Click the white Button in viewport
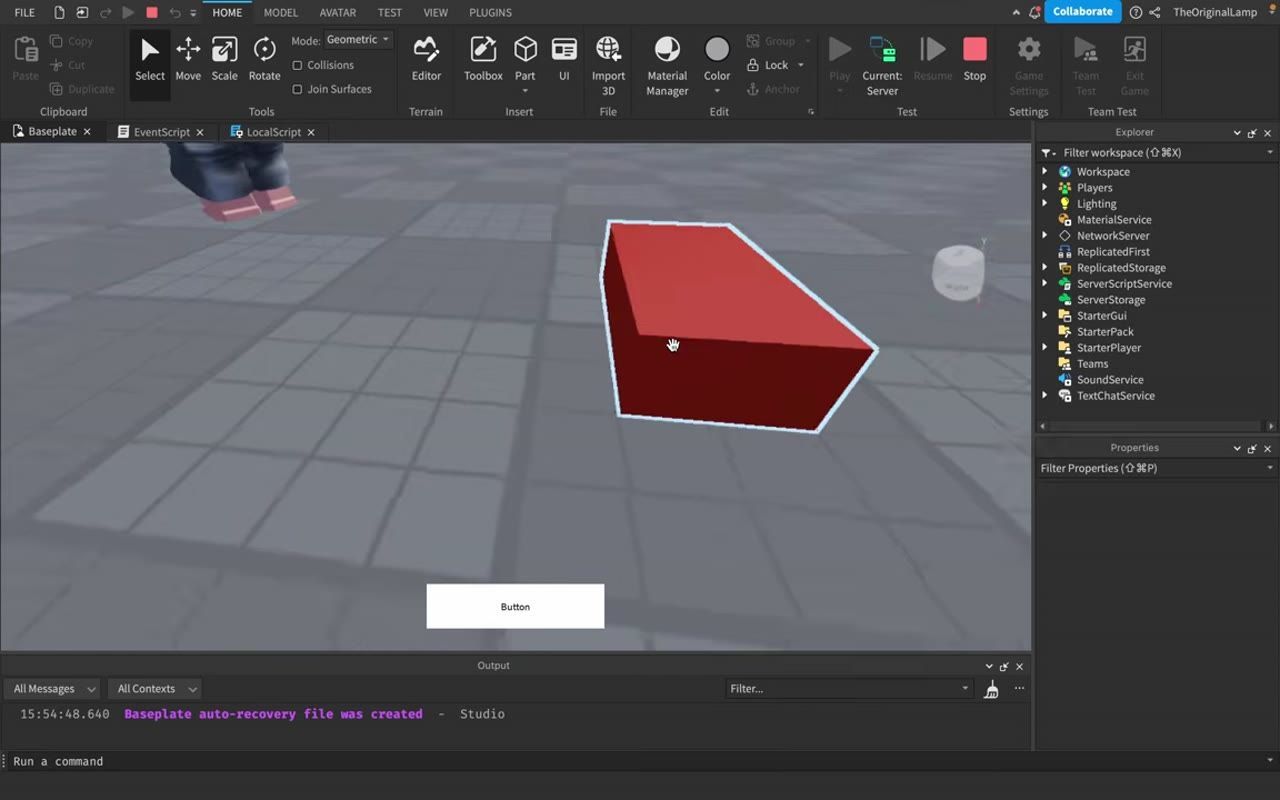 tap(515, 606)
